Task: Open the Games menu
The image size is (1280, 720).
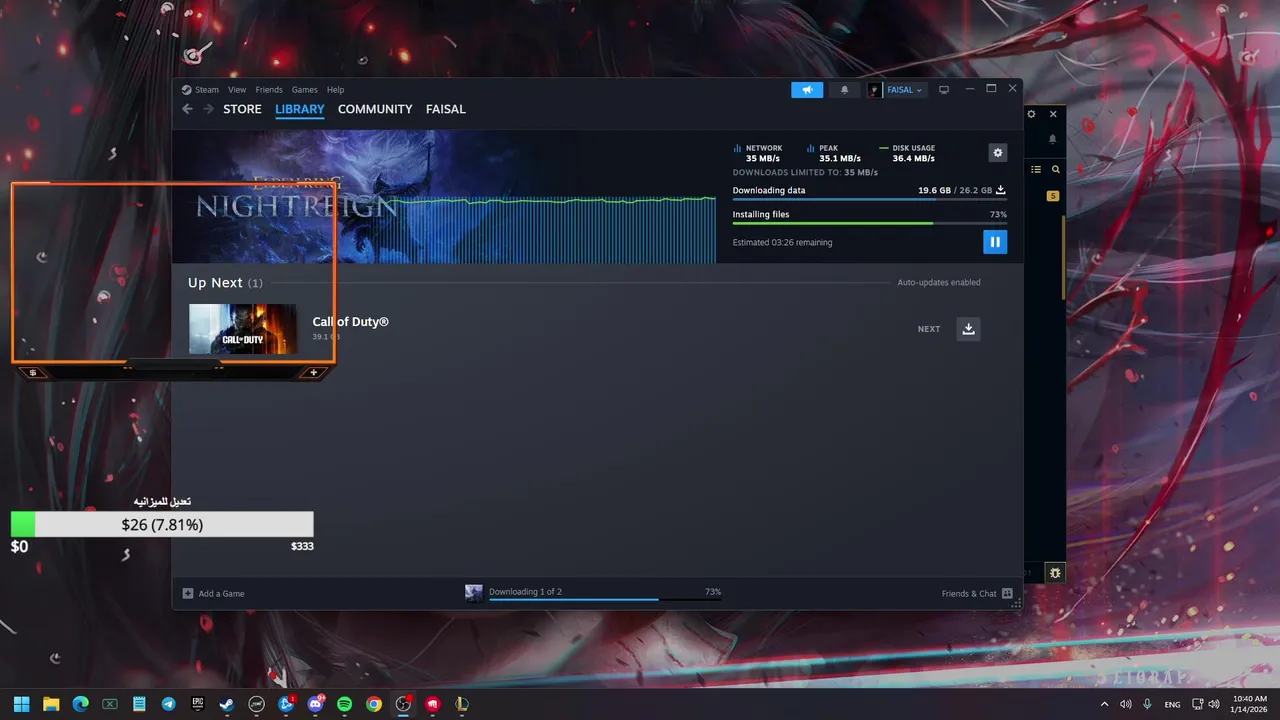Action: [305, 90]
